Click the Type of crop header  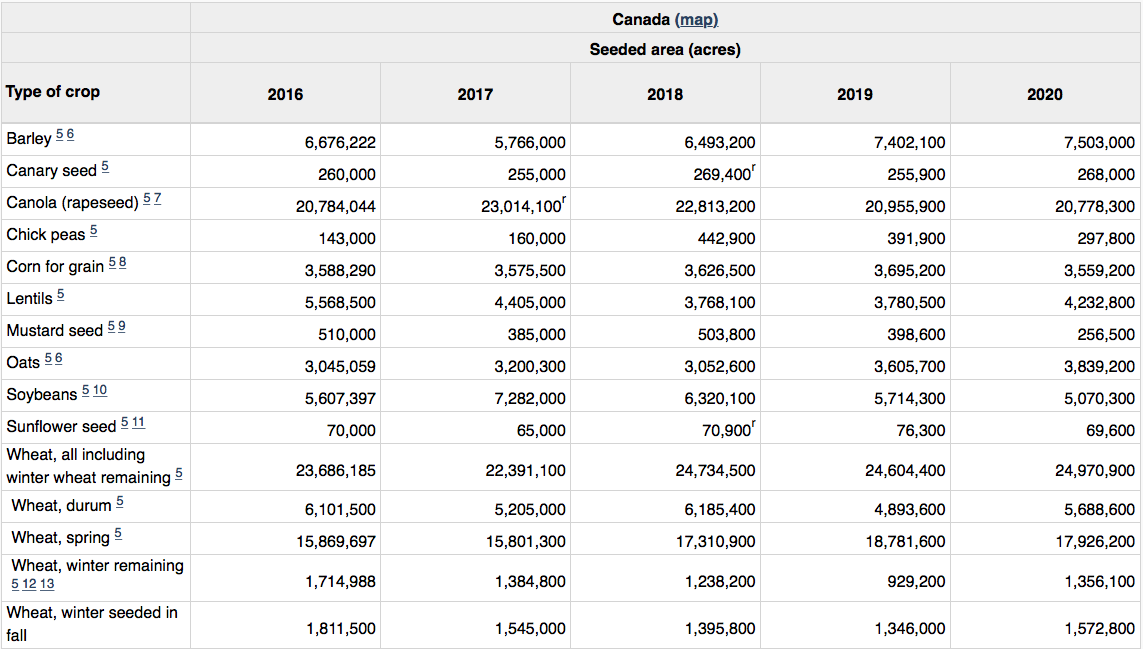point(52,92)
